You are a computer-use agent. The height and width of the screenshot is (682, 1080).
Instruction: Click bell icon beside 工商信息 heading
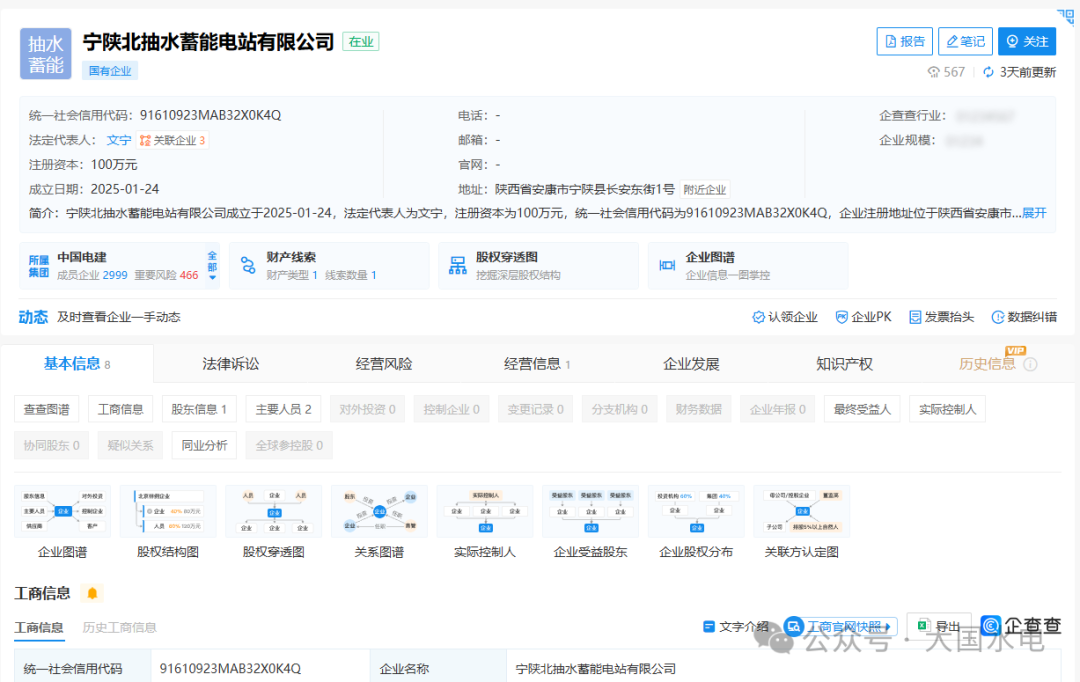(x=93, y=593)
